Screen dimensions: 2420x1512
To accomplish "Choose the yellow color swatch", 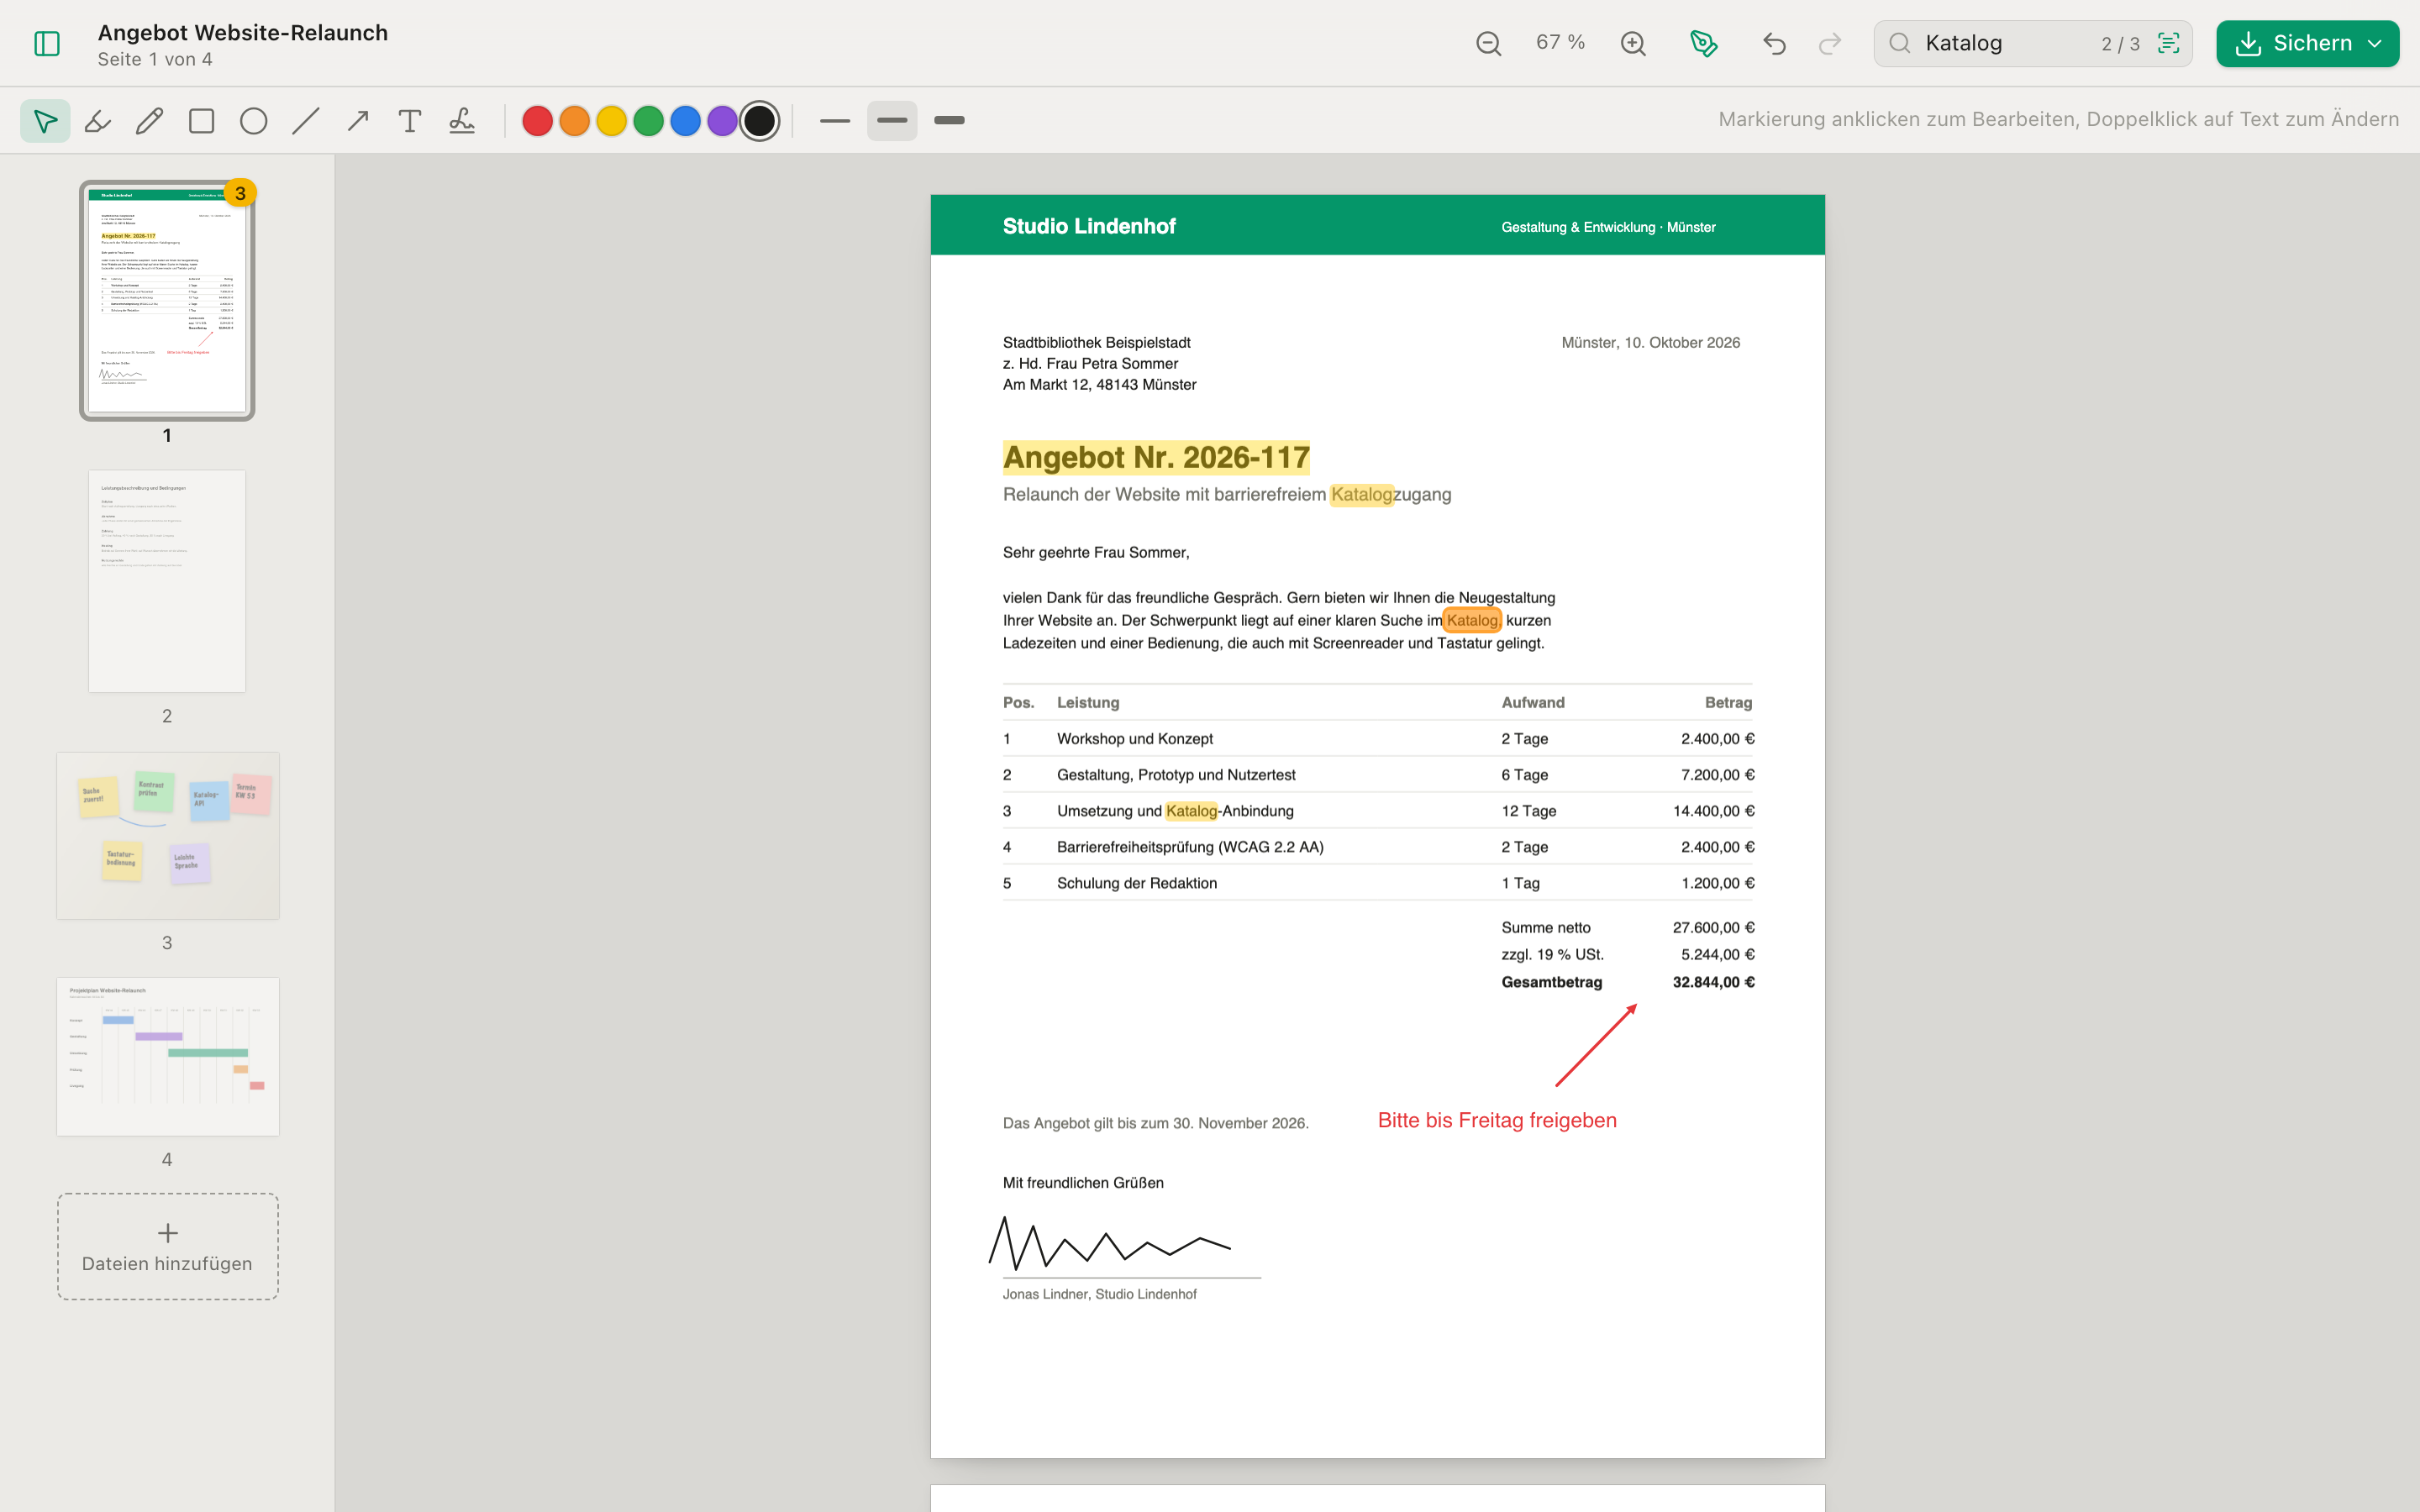I will tap(612, 121).
